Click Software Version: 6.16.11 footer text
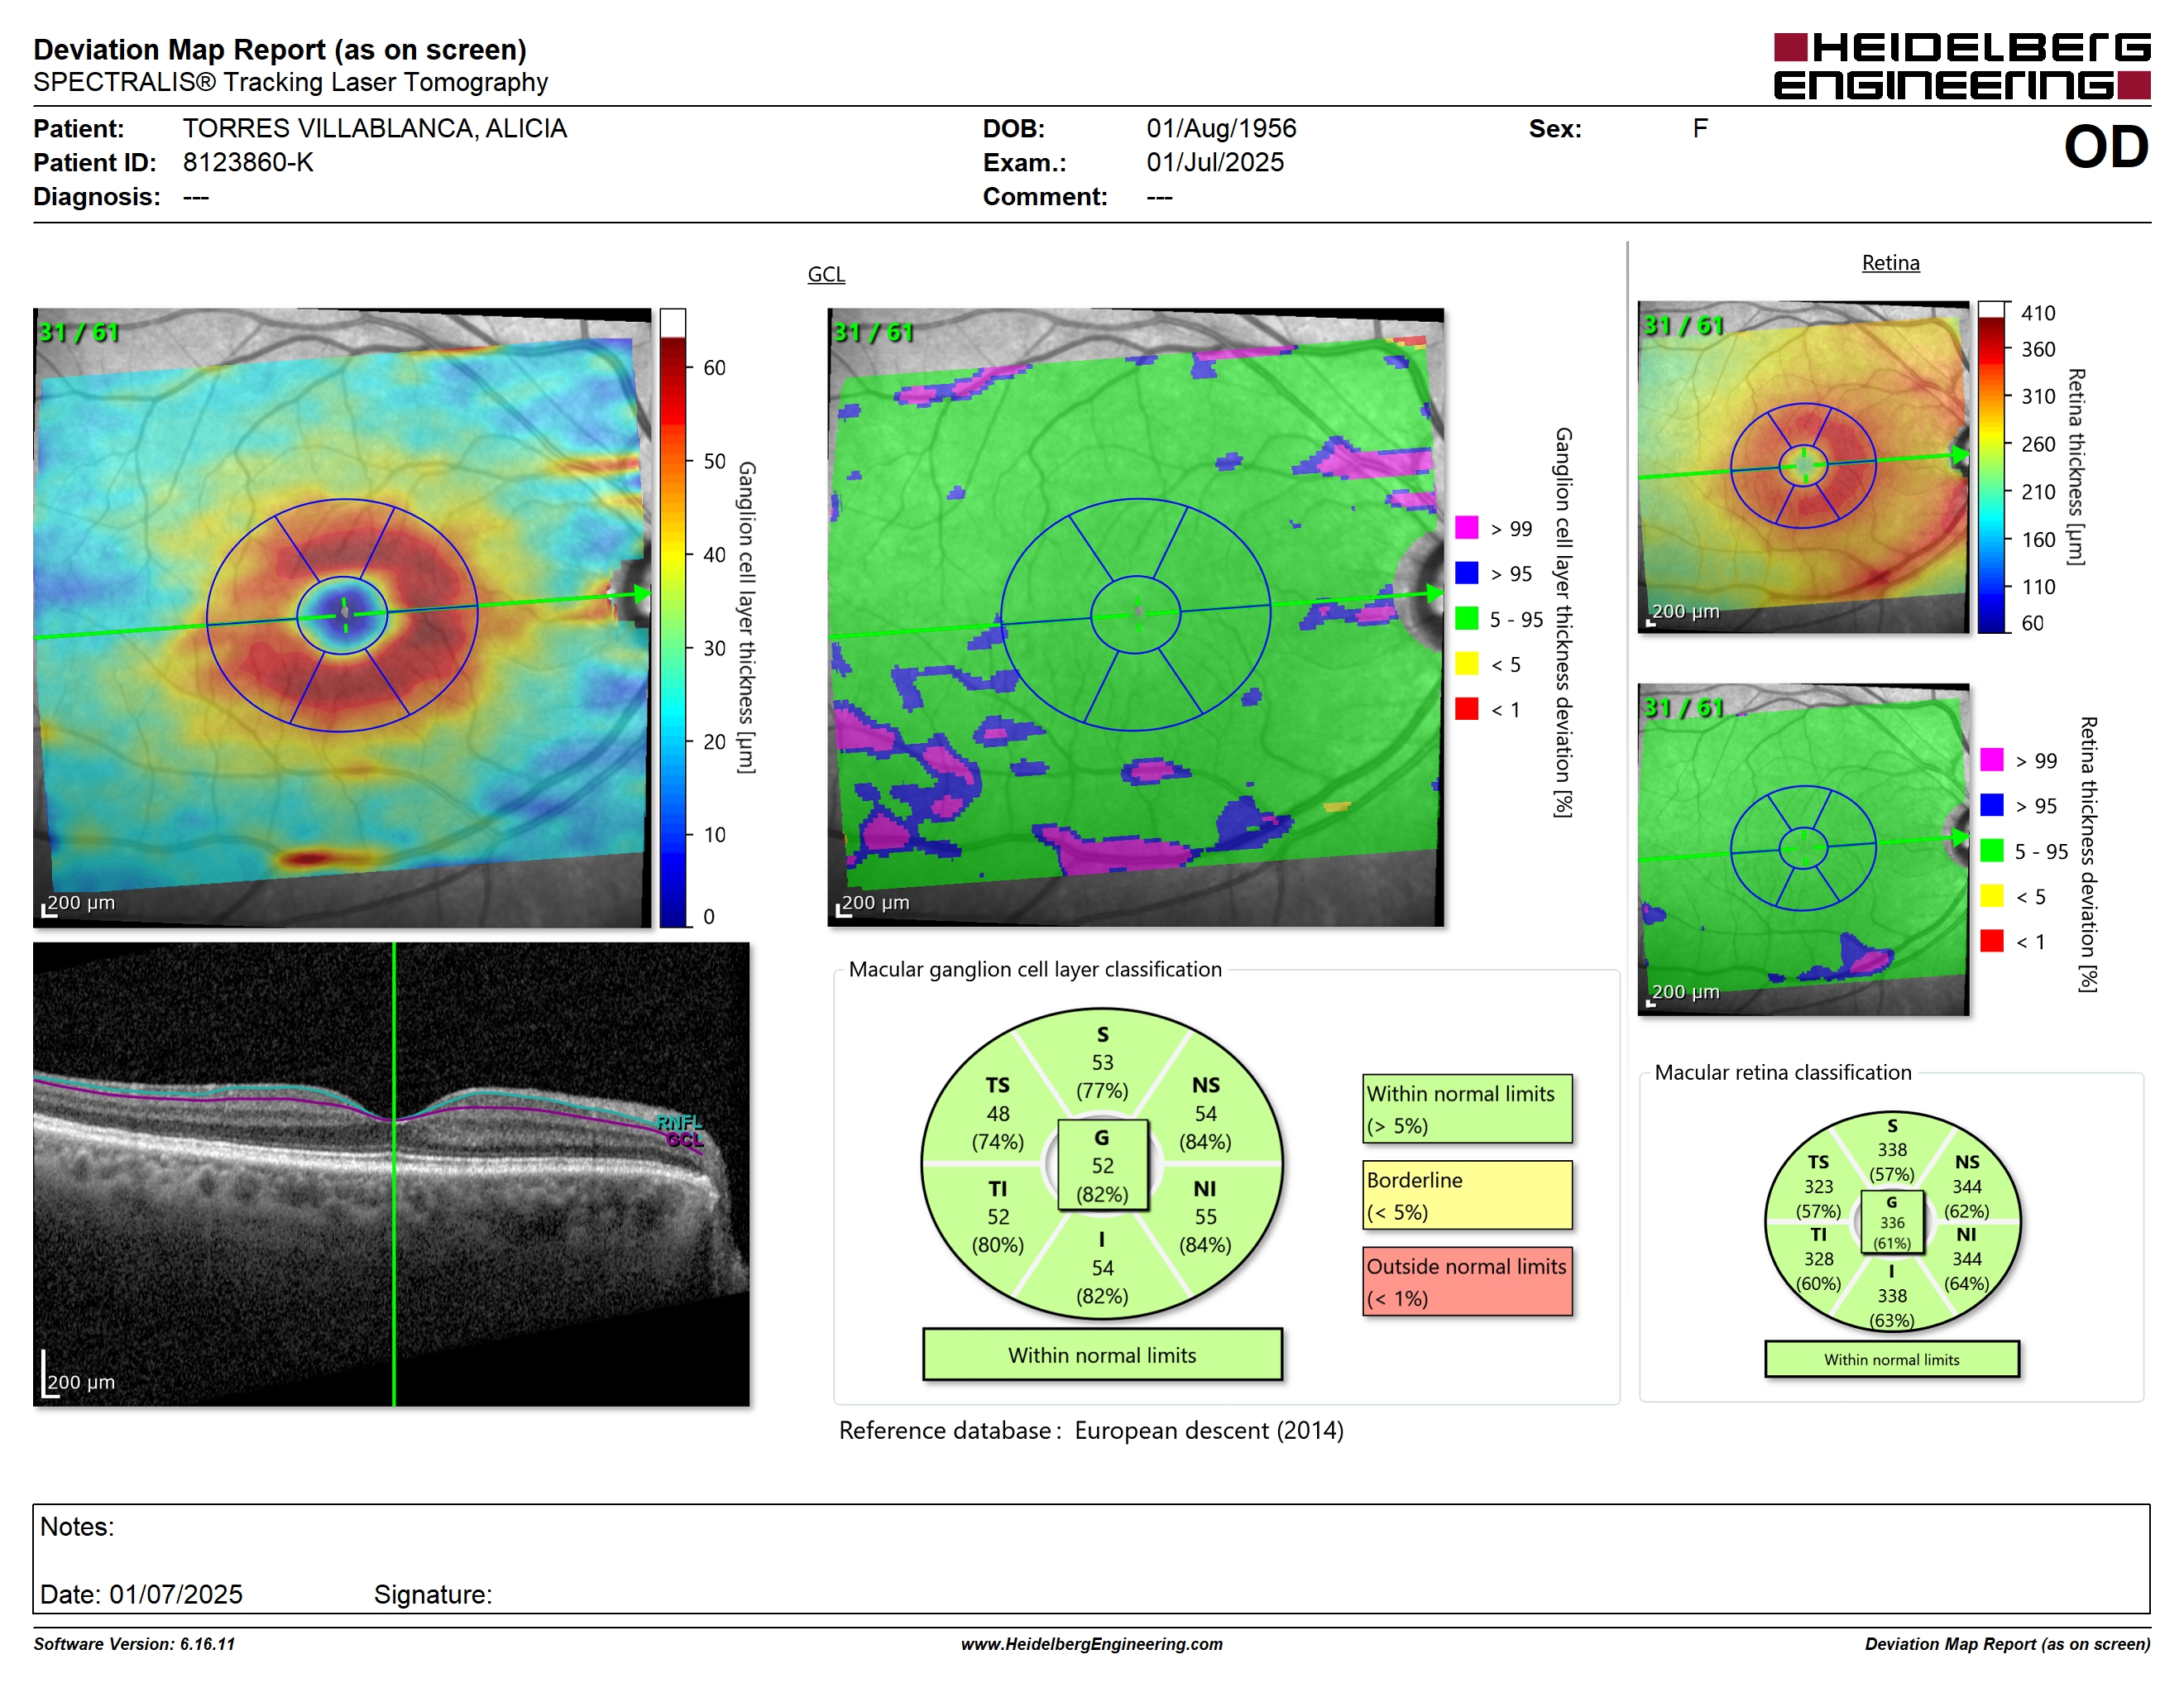This screenshot has width=2184, height=1688. (134, 1644)
